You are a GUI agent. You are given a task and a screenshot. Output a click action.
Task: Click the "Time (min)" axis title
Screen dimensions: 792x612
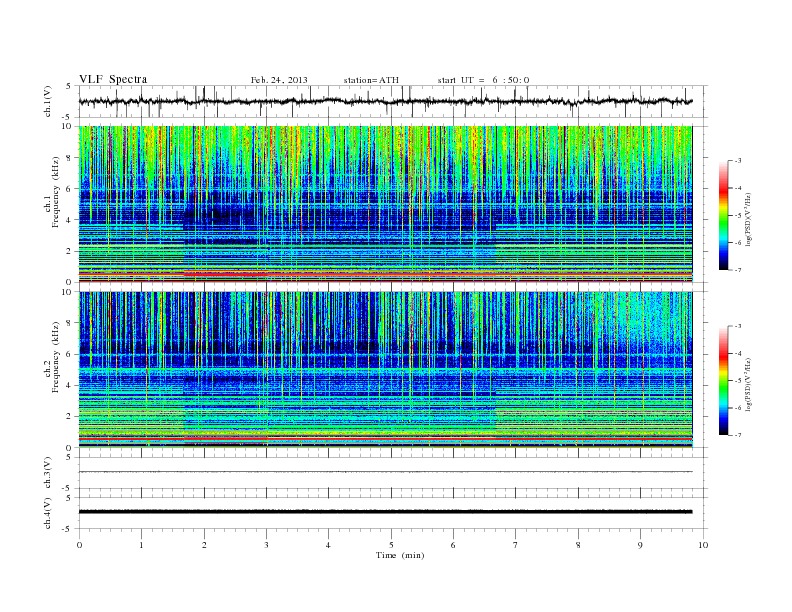400,555
